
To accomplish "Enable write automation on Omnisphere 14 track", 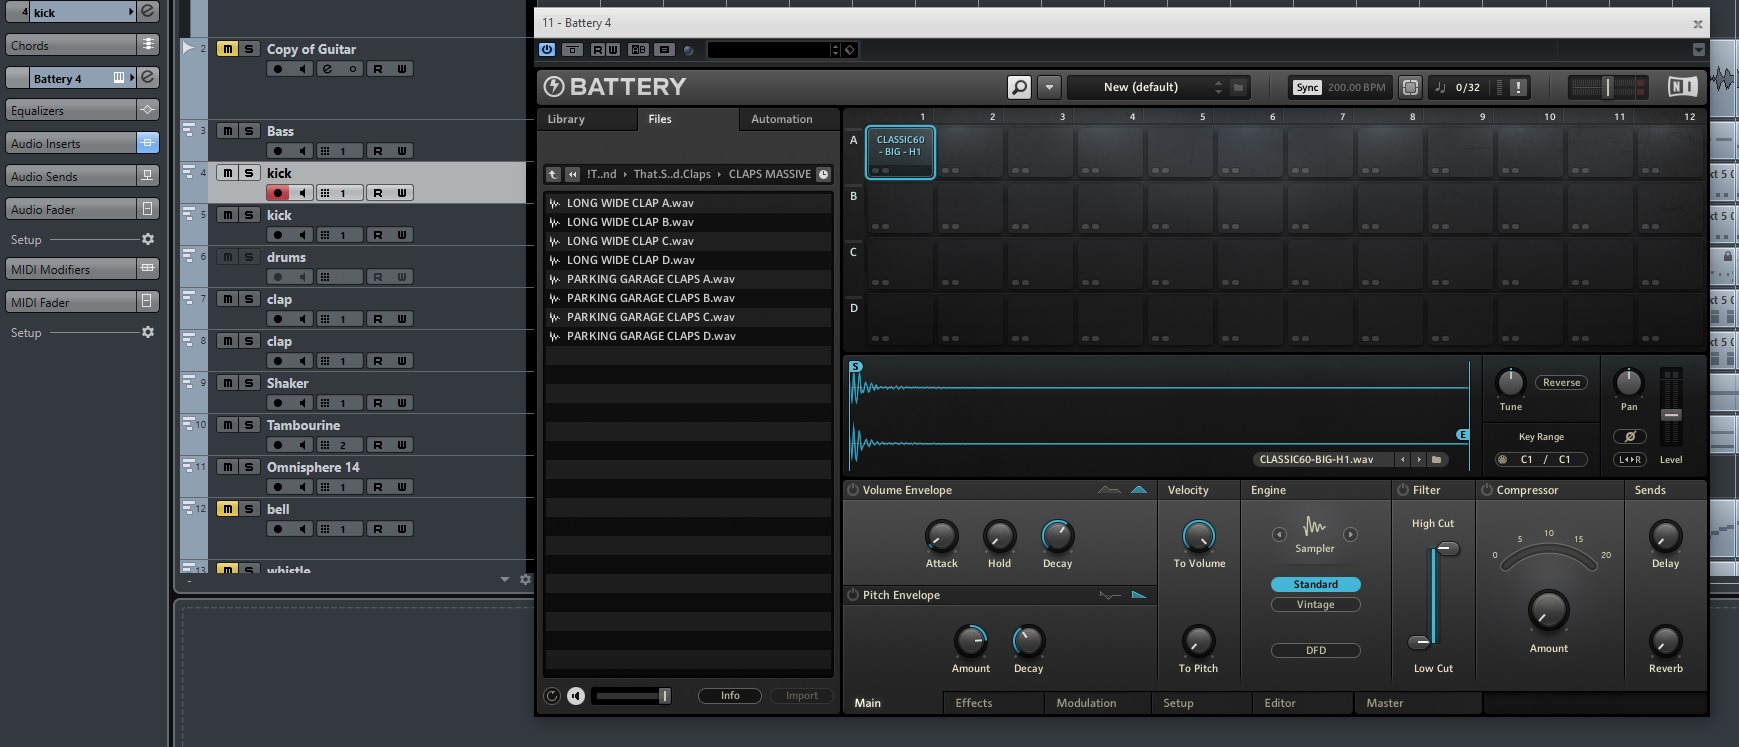I will click(x=402, y=487).
